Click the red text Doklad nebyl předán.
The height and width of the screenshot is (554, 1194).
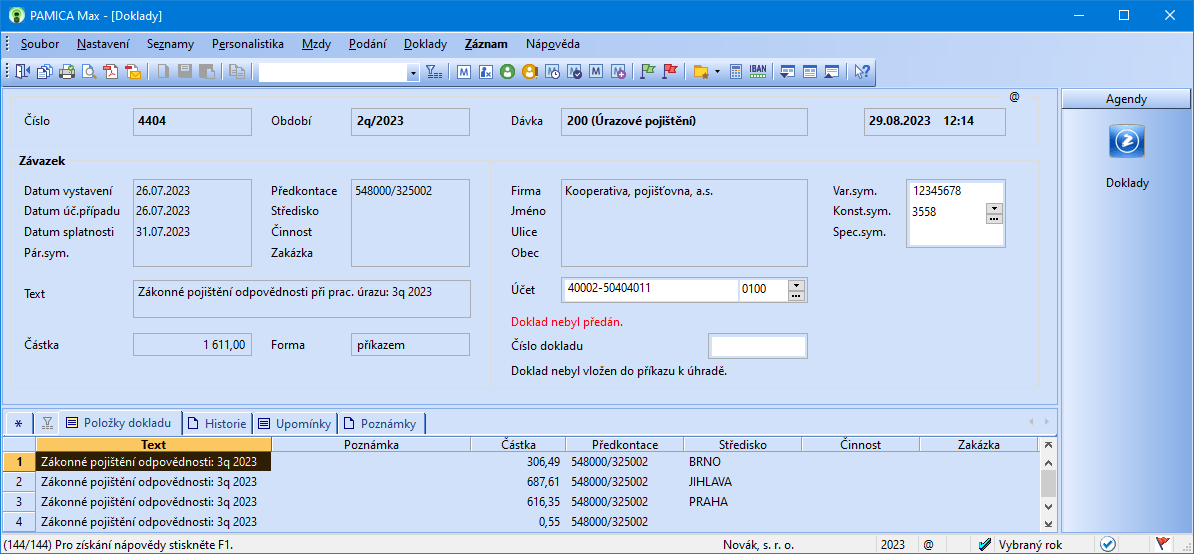pyautogui.click(x=568, y=322)
